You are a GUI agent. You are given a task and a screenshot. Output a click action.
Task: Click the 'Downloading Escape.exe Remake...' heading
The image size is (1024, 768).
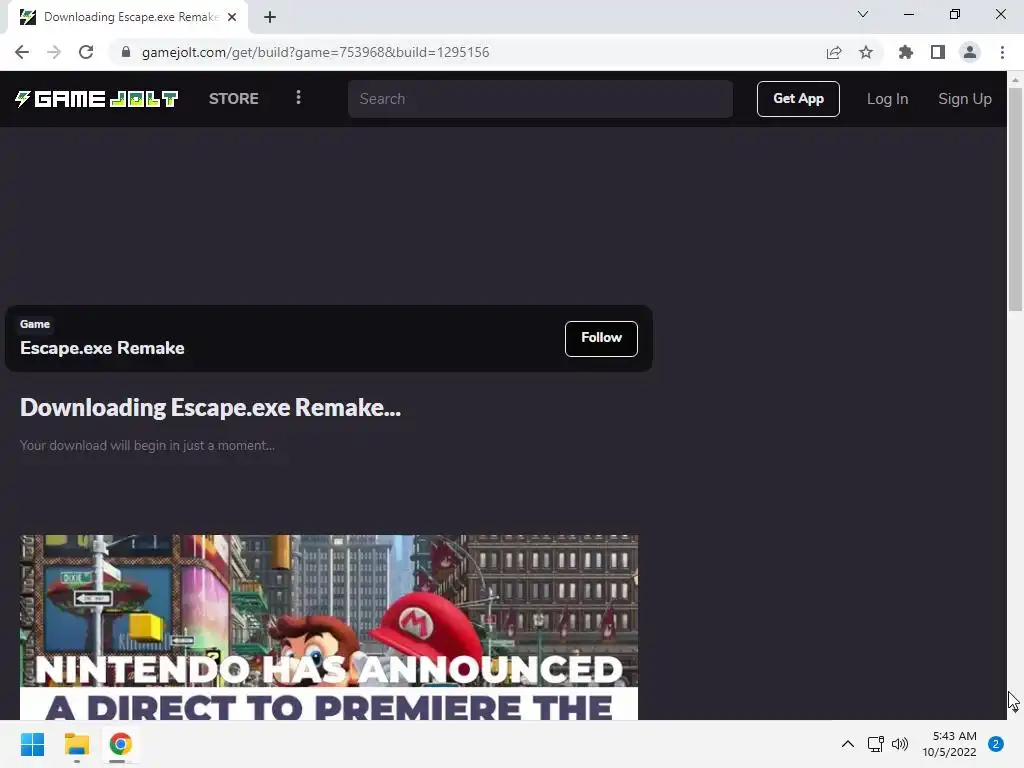pyautogui.click(x=210, y=408)
